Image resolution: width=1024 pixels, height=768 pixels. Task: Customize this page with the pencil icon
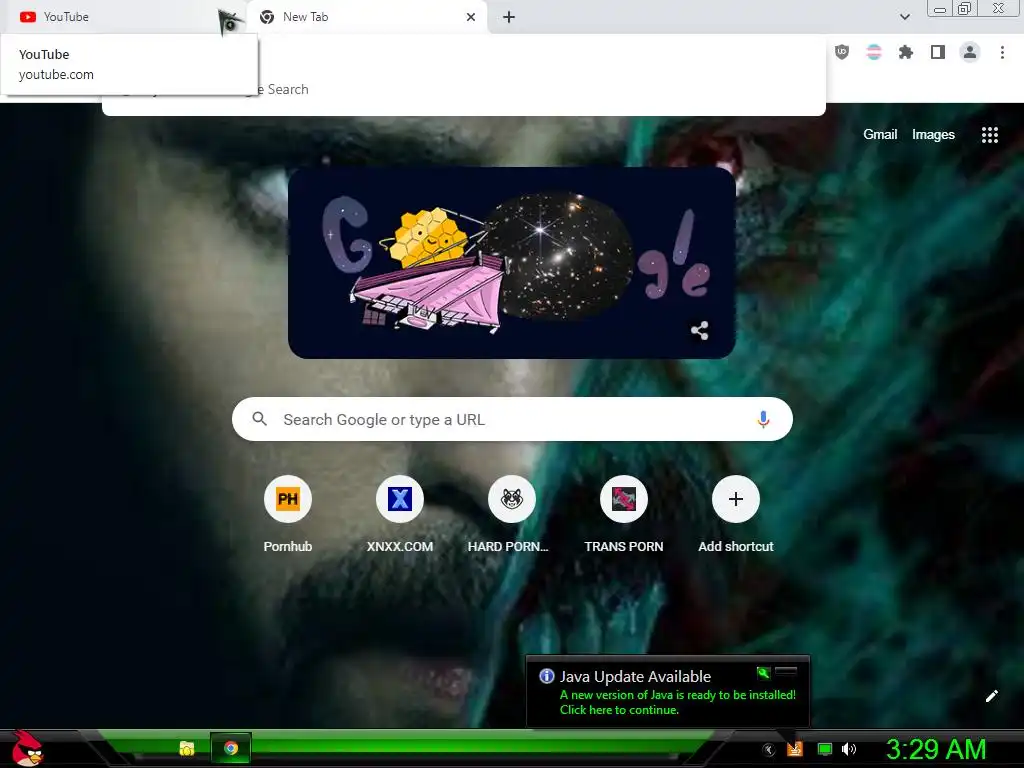(991, 696)
